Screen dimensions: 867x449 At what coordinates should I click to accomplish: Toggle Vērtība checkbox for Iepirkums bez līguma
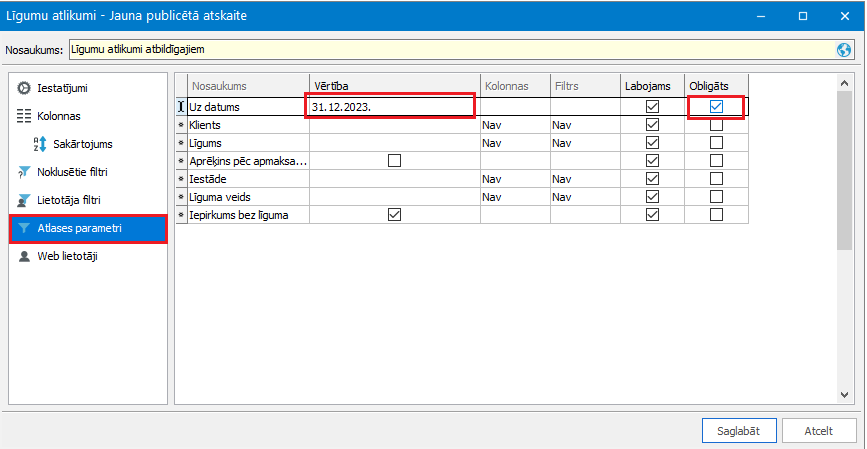(394, 215)
